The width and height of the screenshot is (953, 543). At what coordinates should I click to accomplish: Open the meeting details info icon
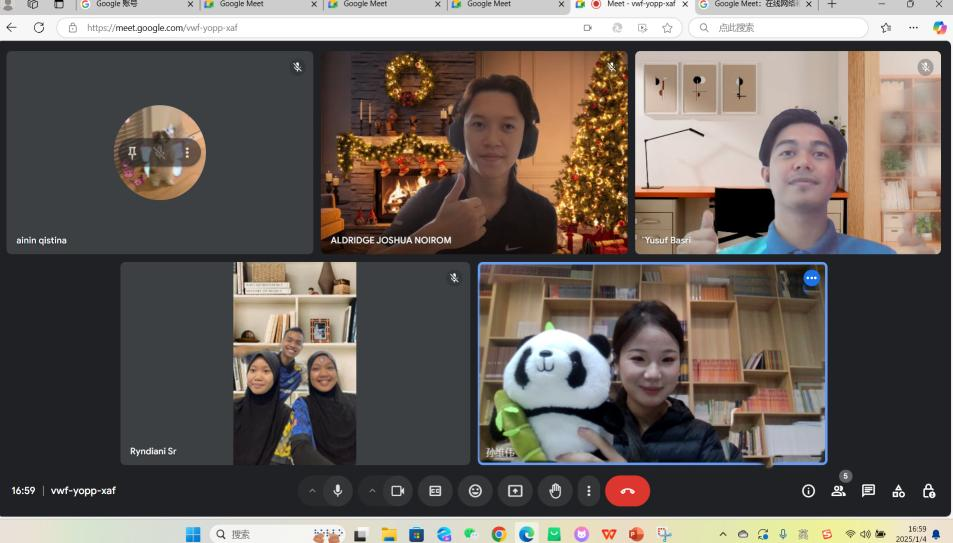[x=809, y=491]
